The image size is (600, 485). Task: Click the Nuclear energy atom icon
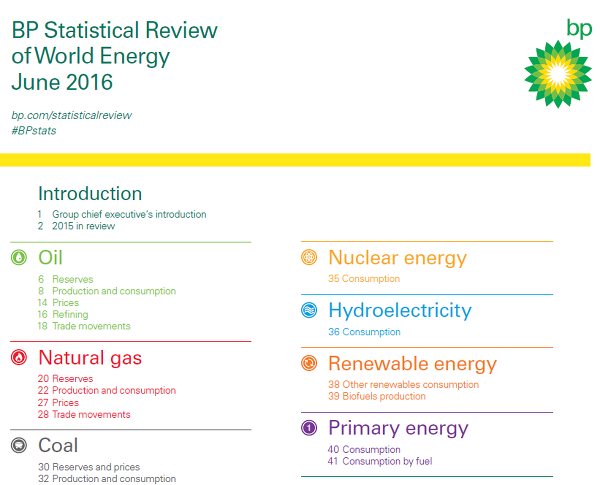click(310, 258)
